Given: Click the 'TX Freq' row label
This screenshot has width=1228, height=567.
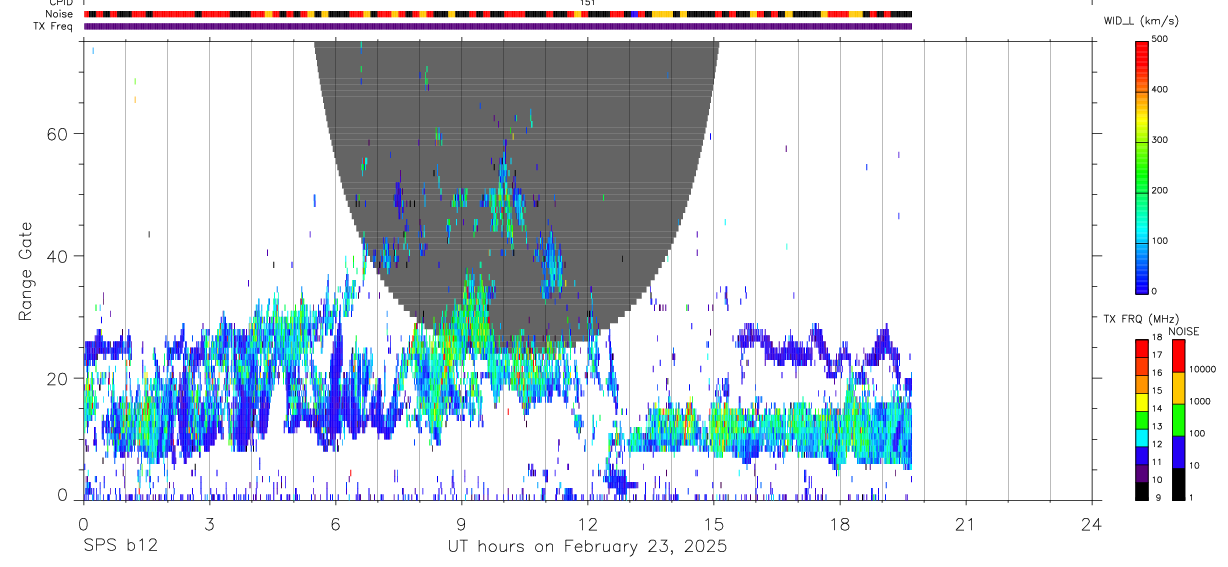Looking at the screenshot, I should pyautogui.click(x=54, y=26).
